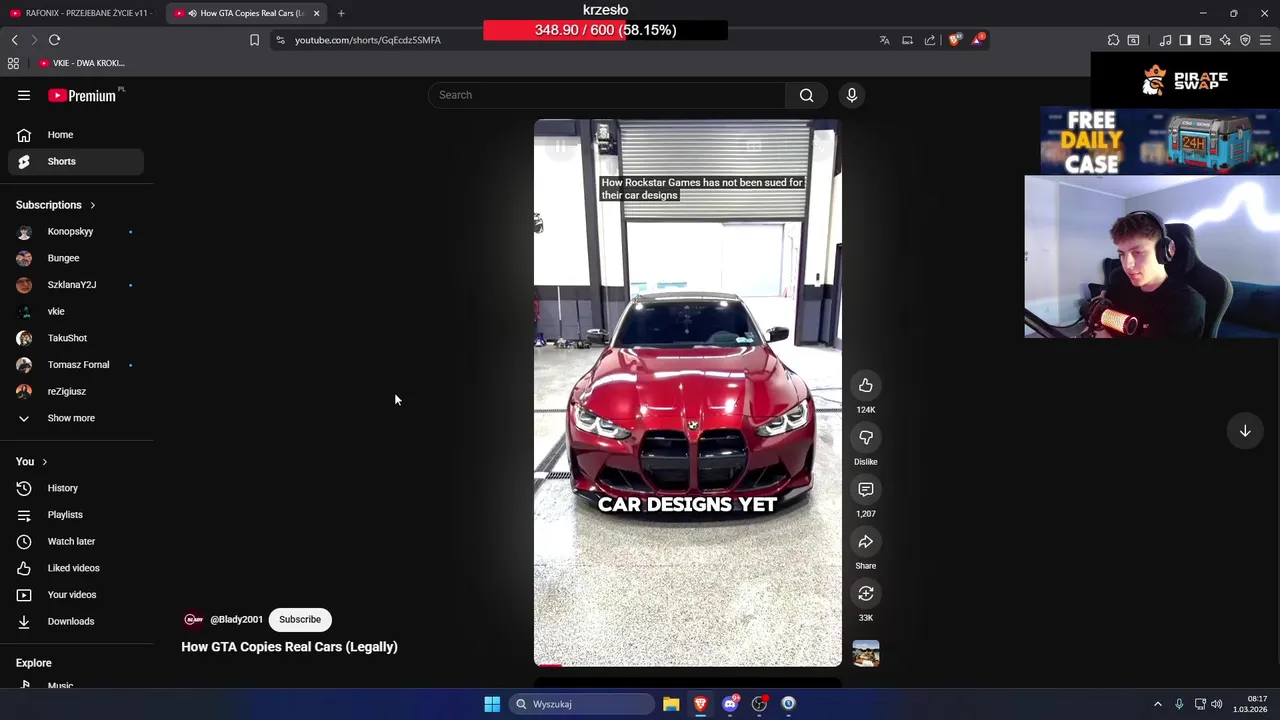
Task: Select Shorts in the sidebar
Action: (x=76, y=161)
